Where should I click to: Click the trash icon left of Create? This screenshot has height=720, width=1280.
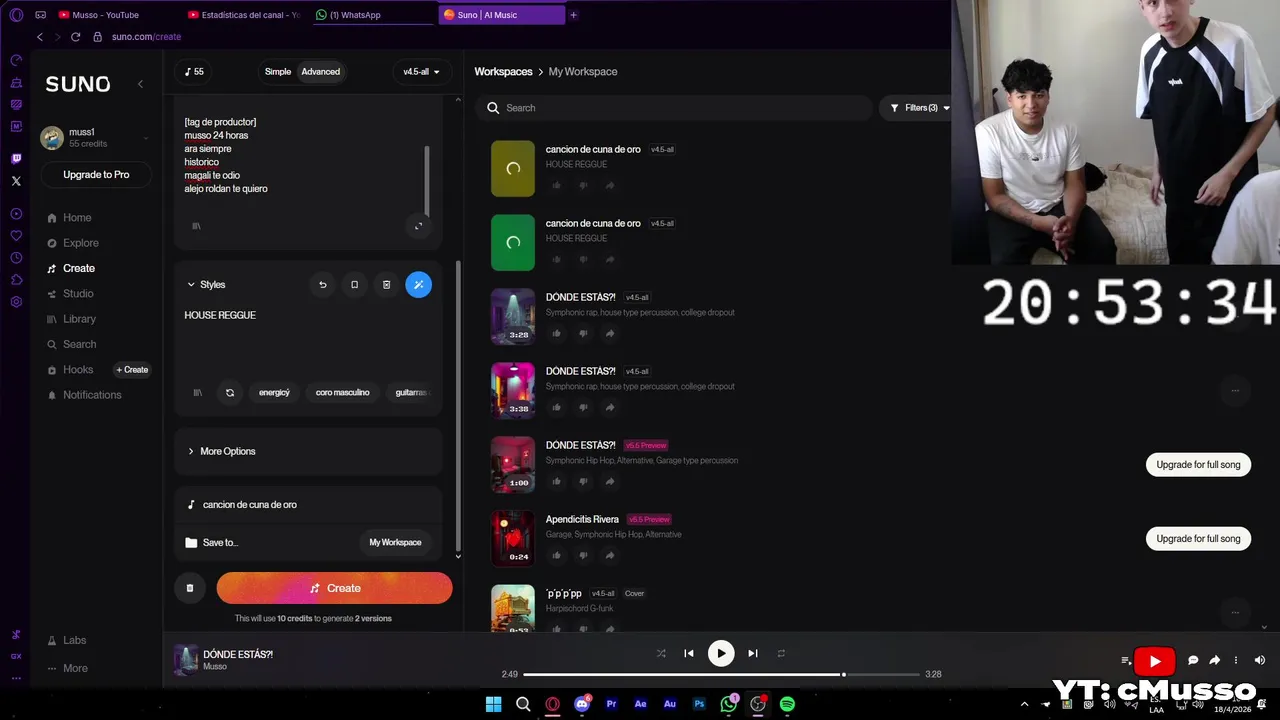point(190,588)
